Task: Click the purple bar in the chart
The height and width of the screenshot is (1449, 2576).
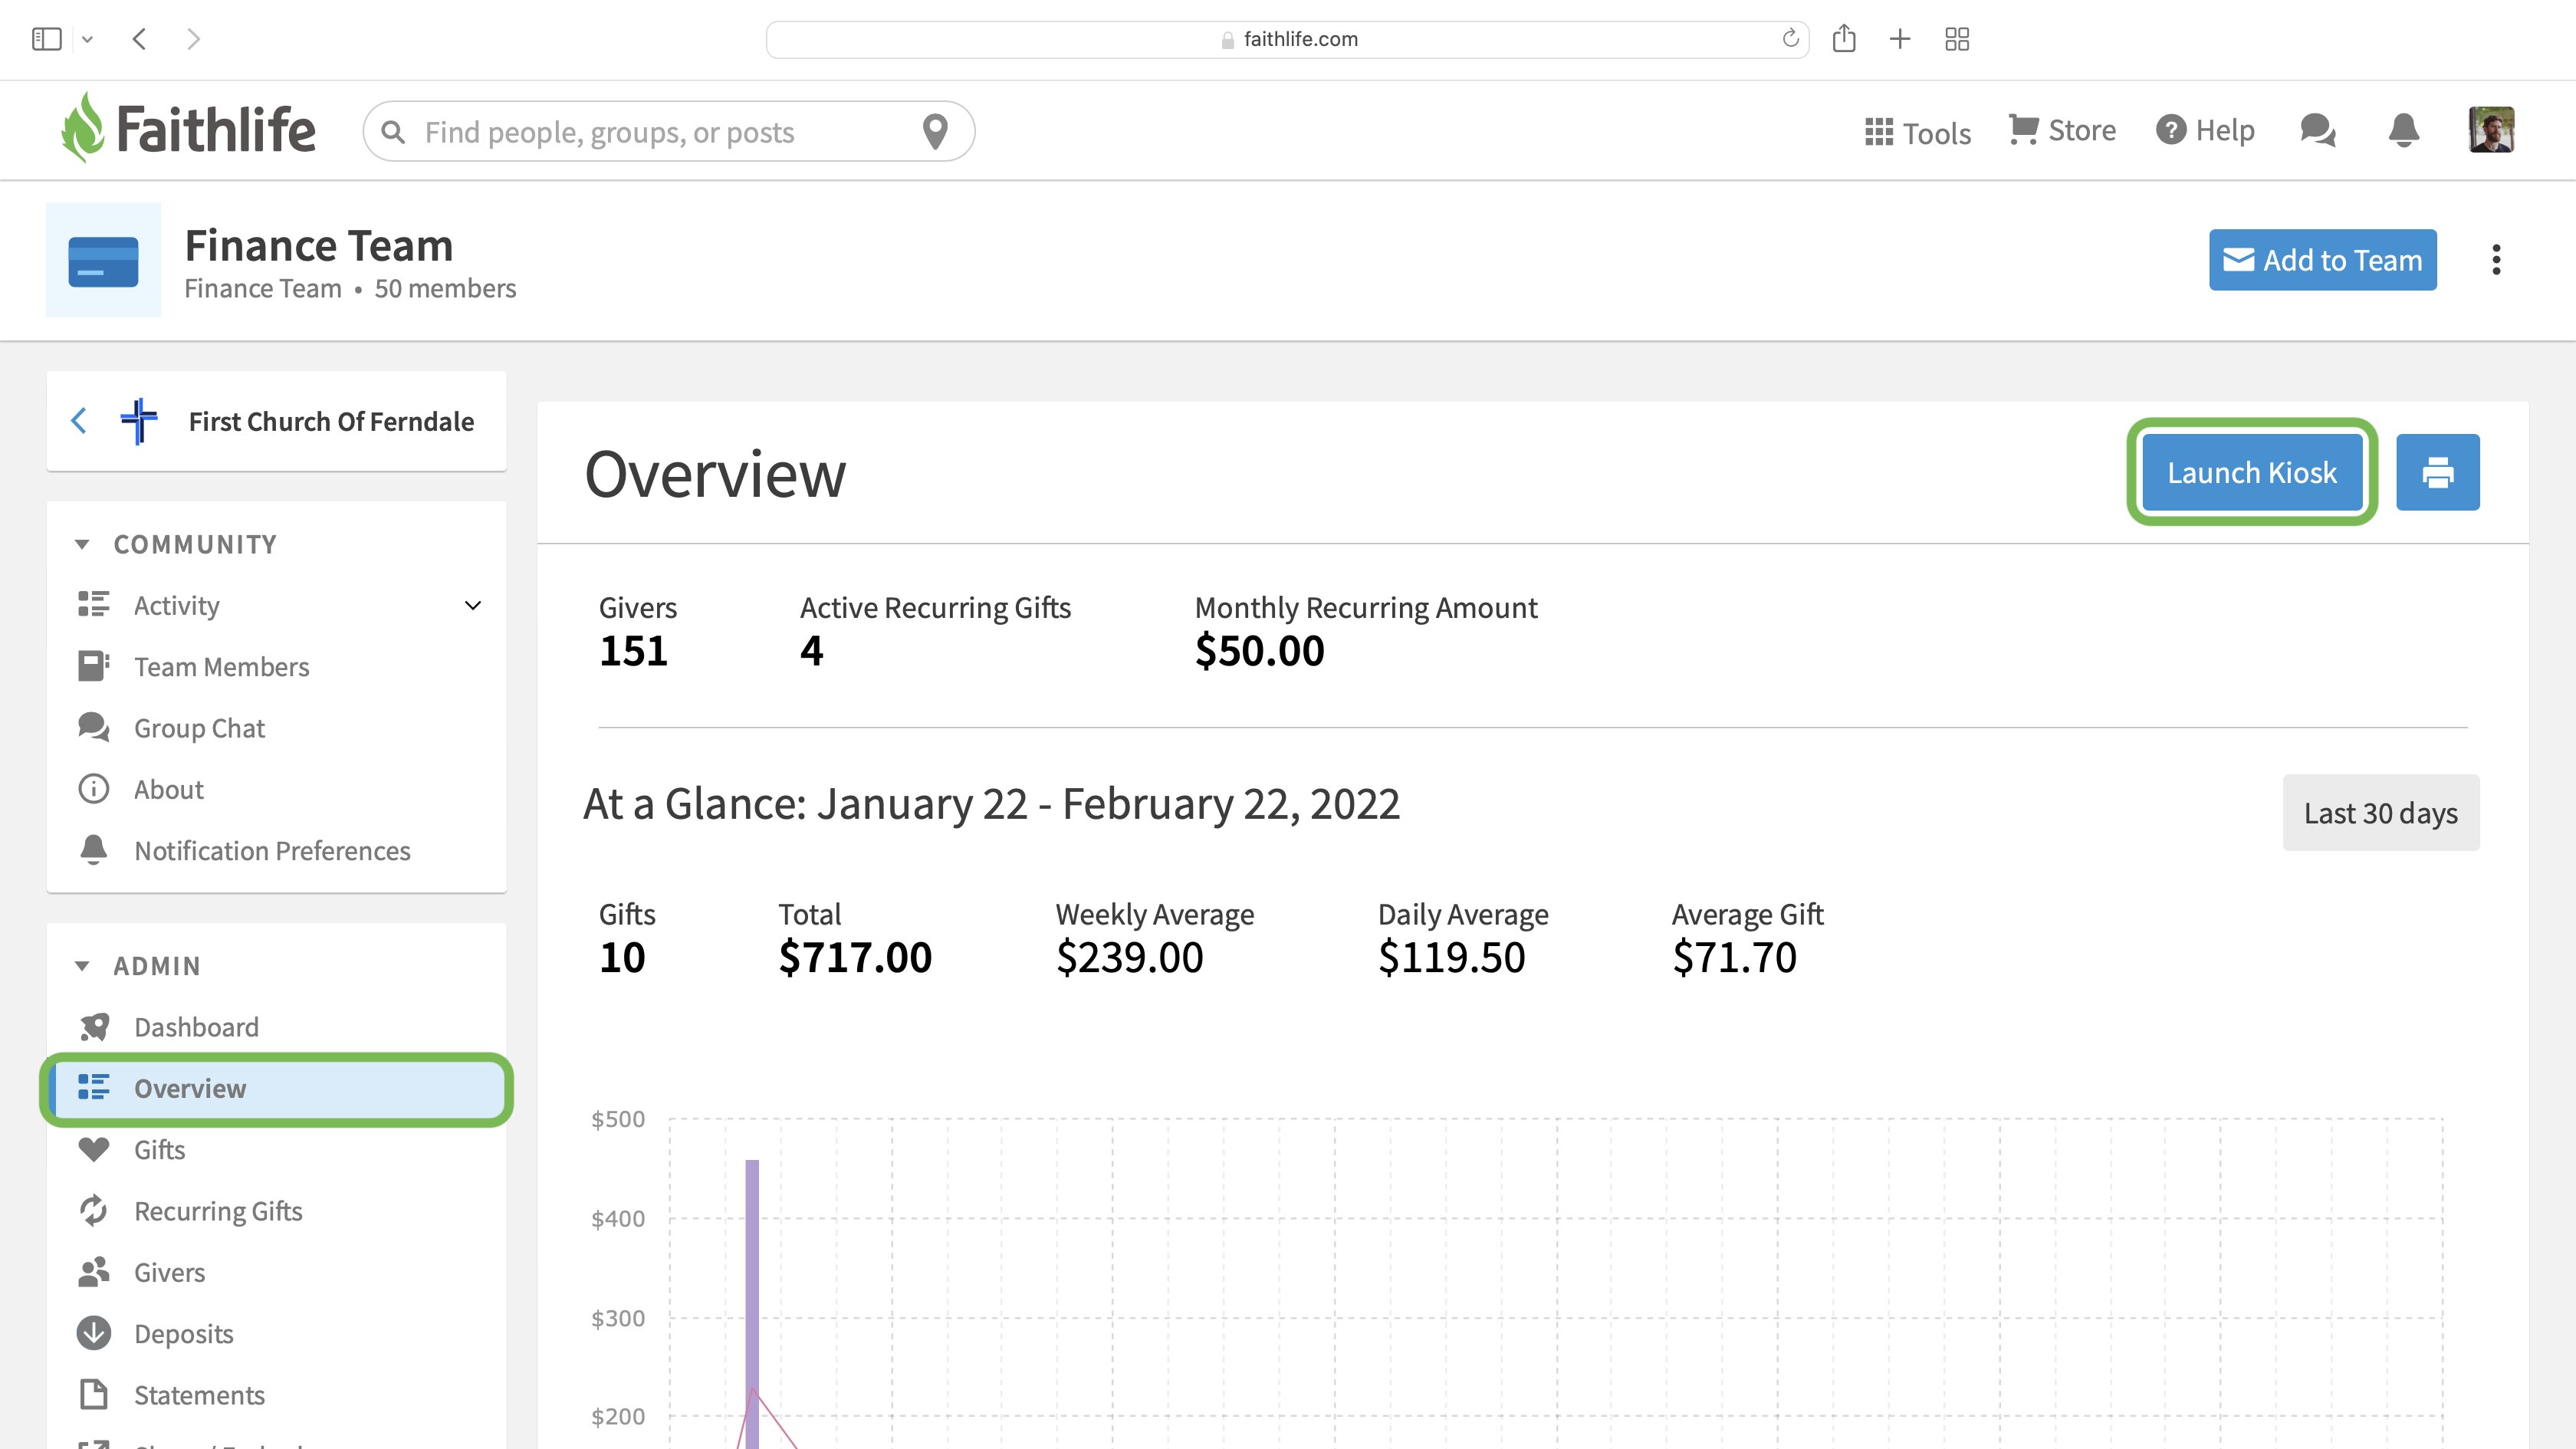Action: pyautogui.click(x=752, y=1303)
